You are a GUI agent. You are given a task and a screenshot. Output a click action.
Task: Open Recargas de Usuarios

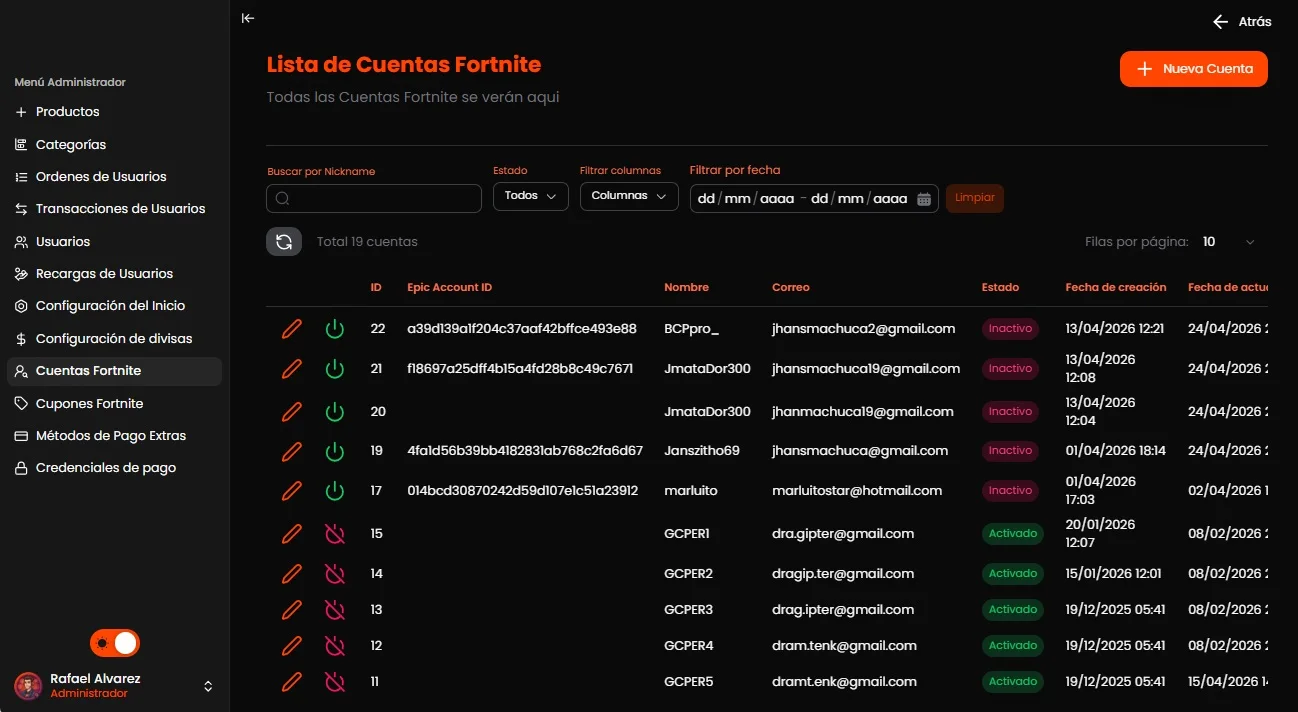114,274
